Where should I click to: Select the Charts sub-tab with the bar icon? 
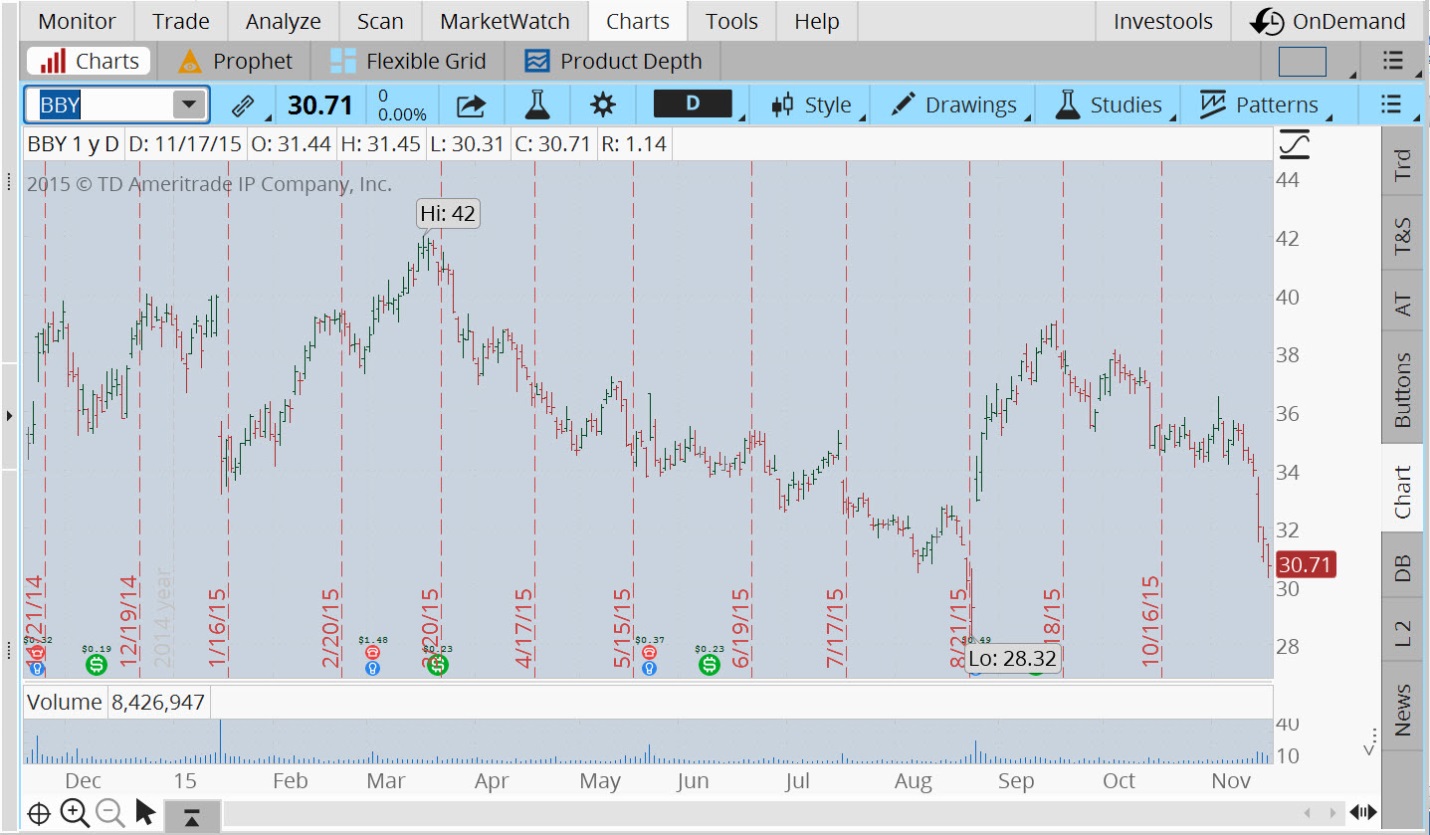[89, 61]
